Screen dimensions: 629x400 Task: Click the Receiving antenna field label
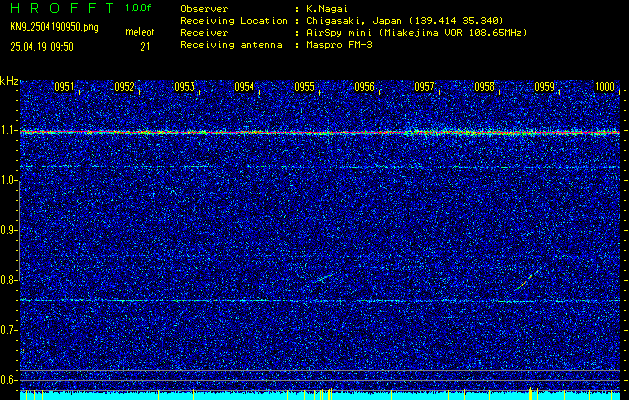coord(231,45)
